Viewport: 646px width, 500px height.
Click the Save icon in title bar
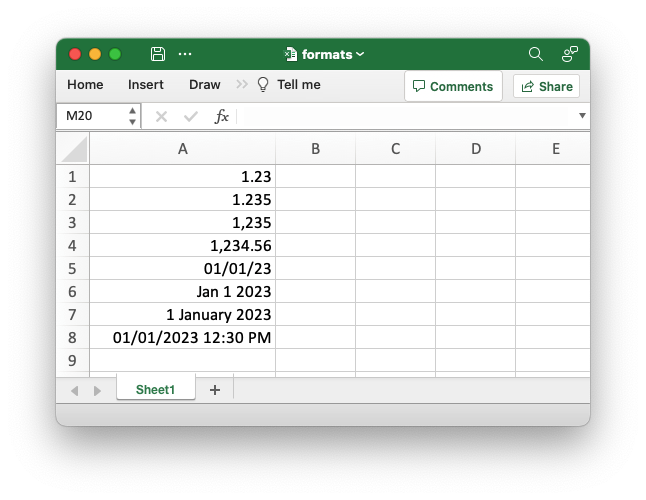(157, 54)
